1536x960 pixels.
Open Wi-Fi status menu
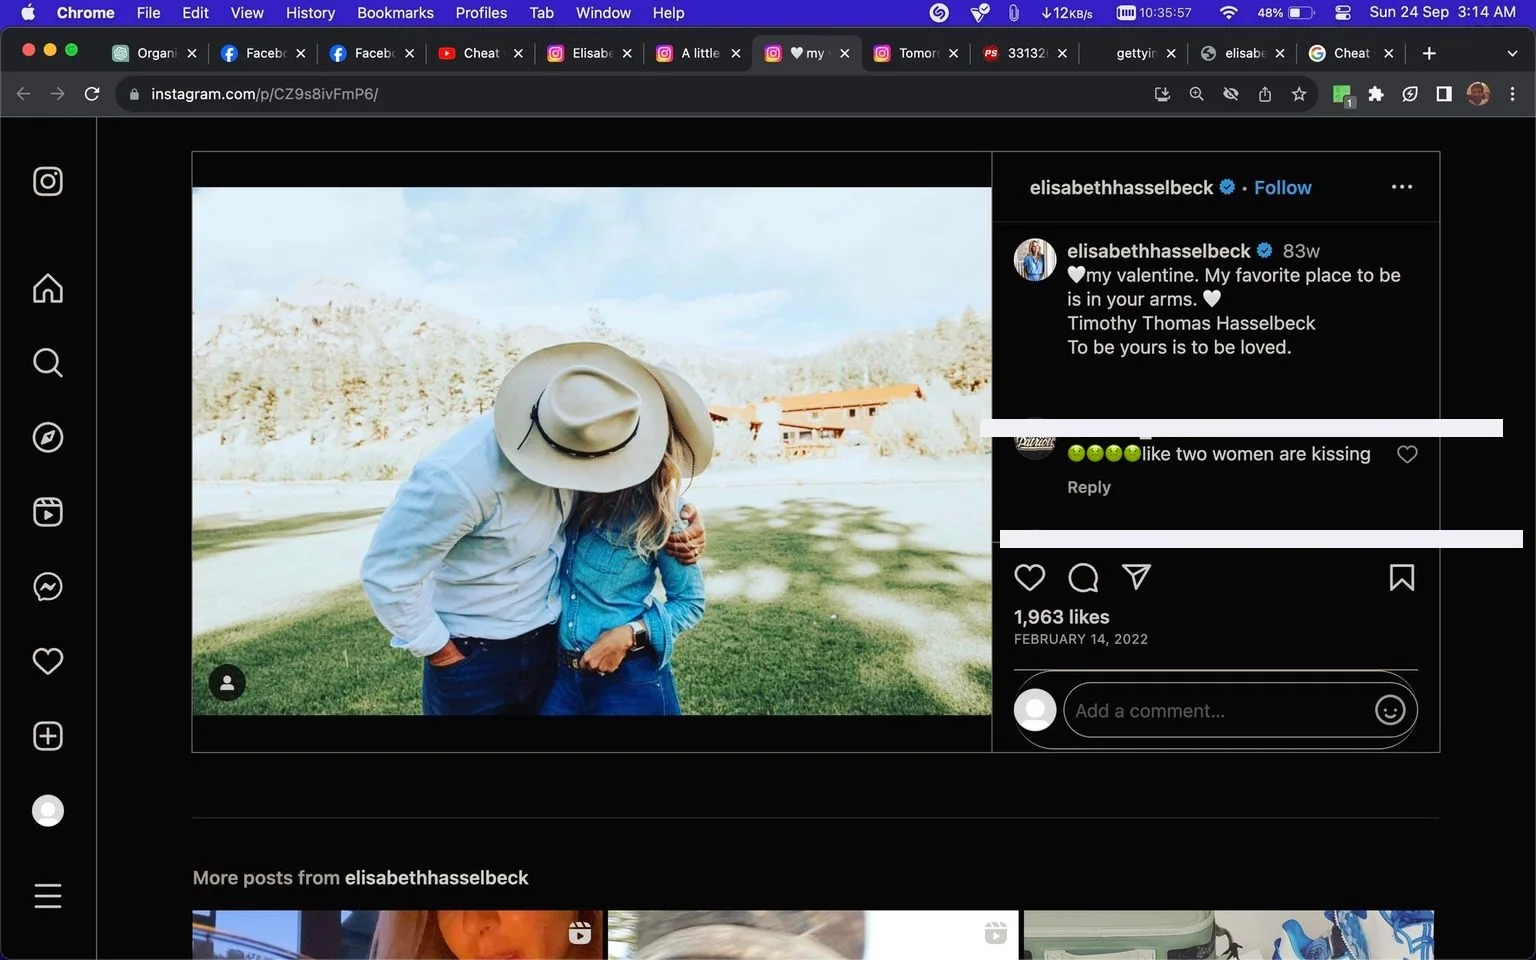pyautogui.click(x=1228, y=12)
